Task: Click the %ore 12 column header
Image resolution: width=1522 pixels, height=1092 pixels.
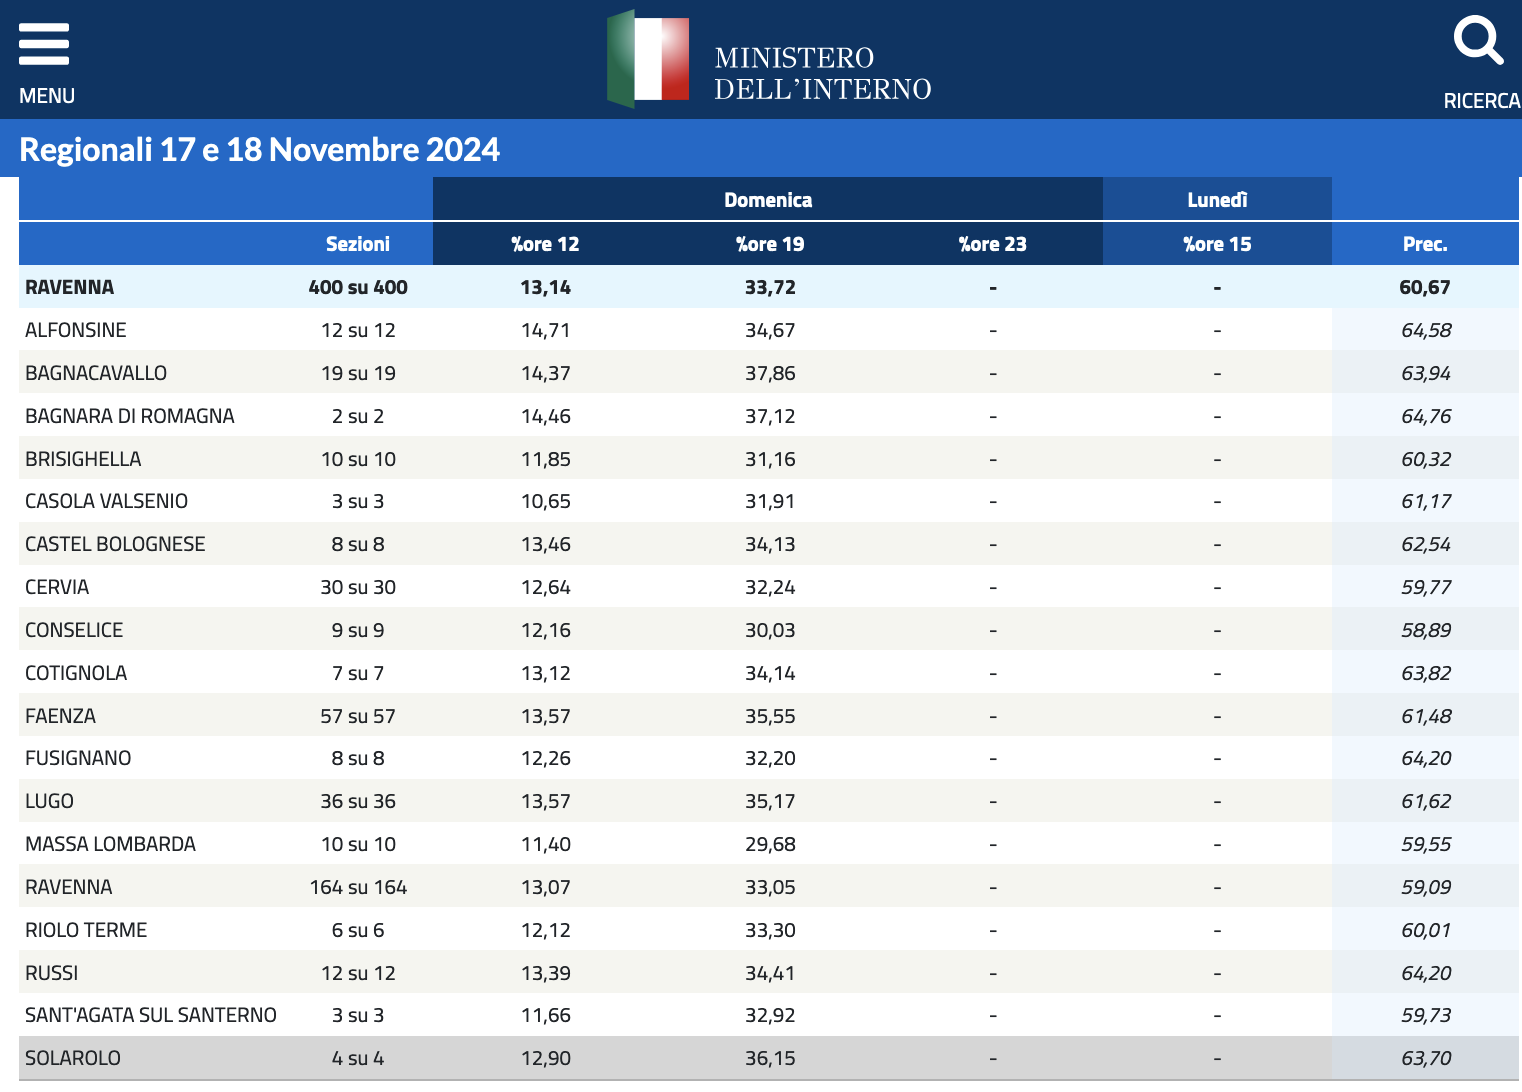Action: (x=545, y=244)
